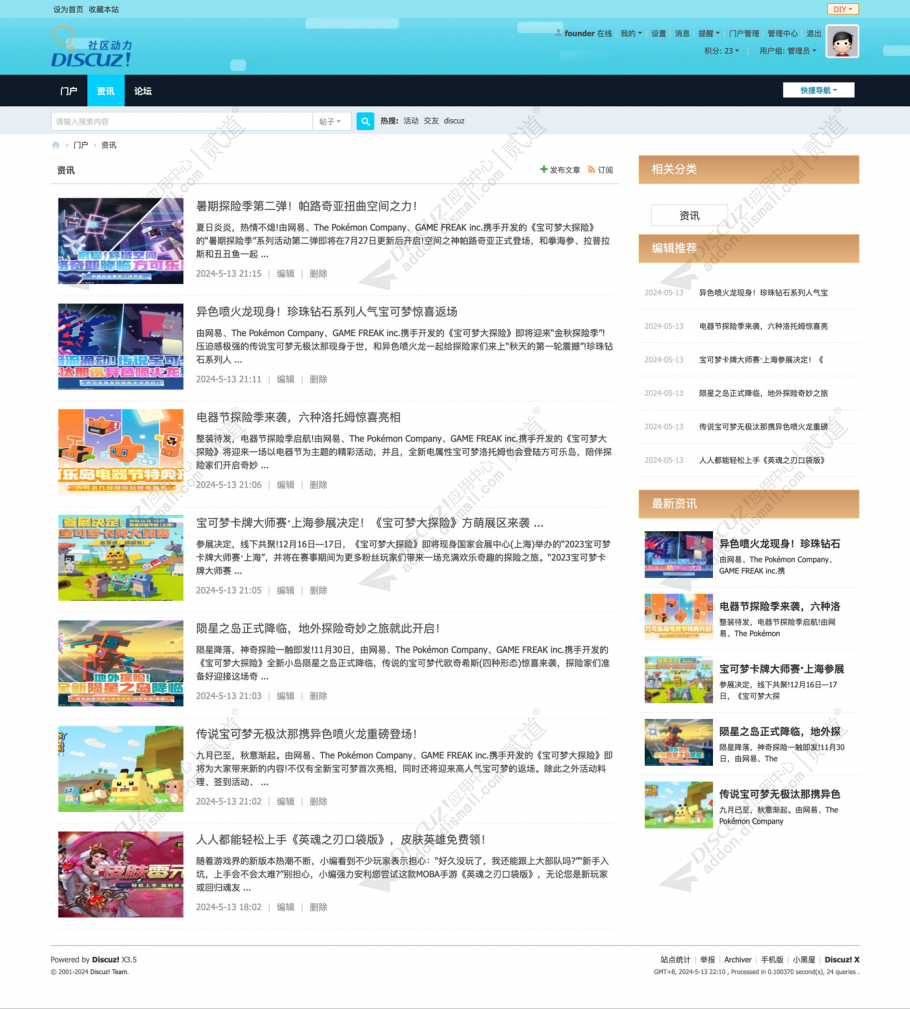Open 消息 in user menu

682,33
